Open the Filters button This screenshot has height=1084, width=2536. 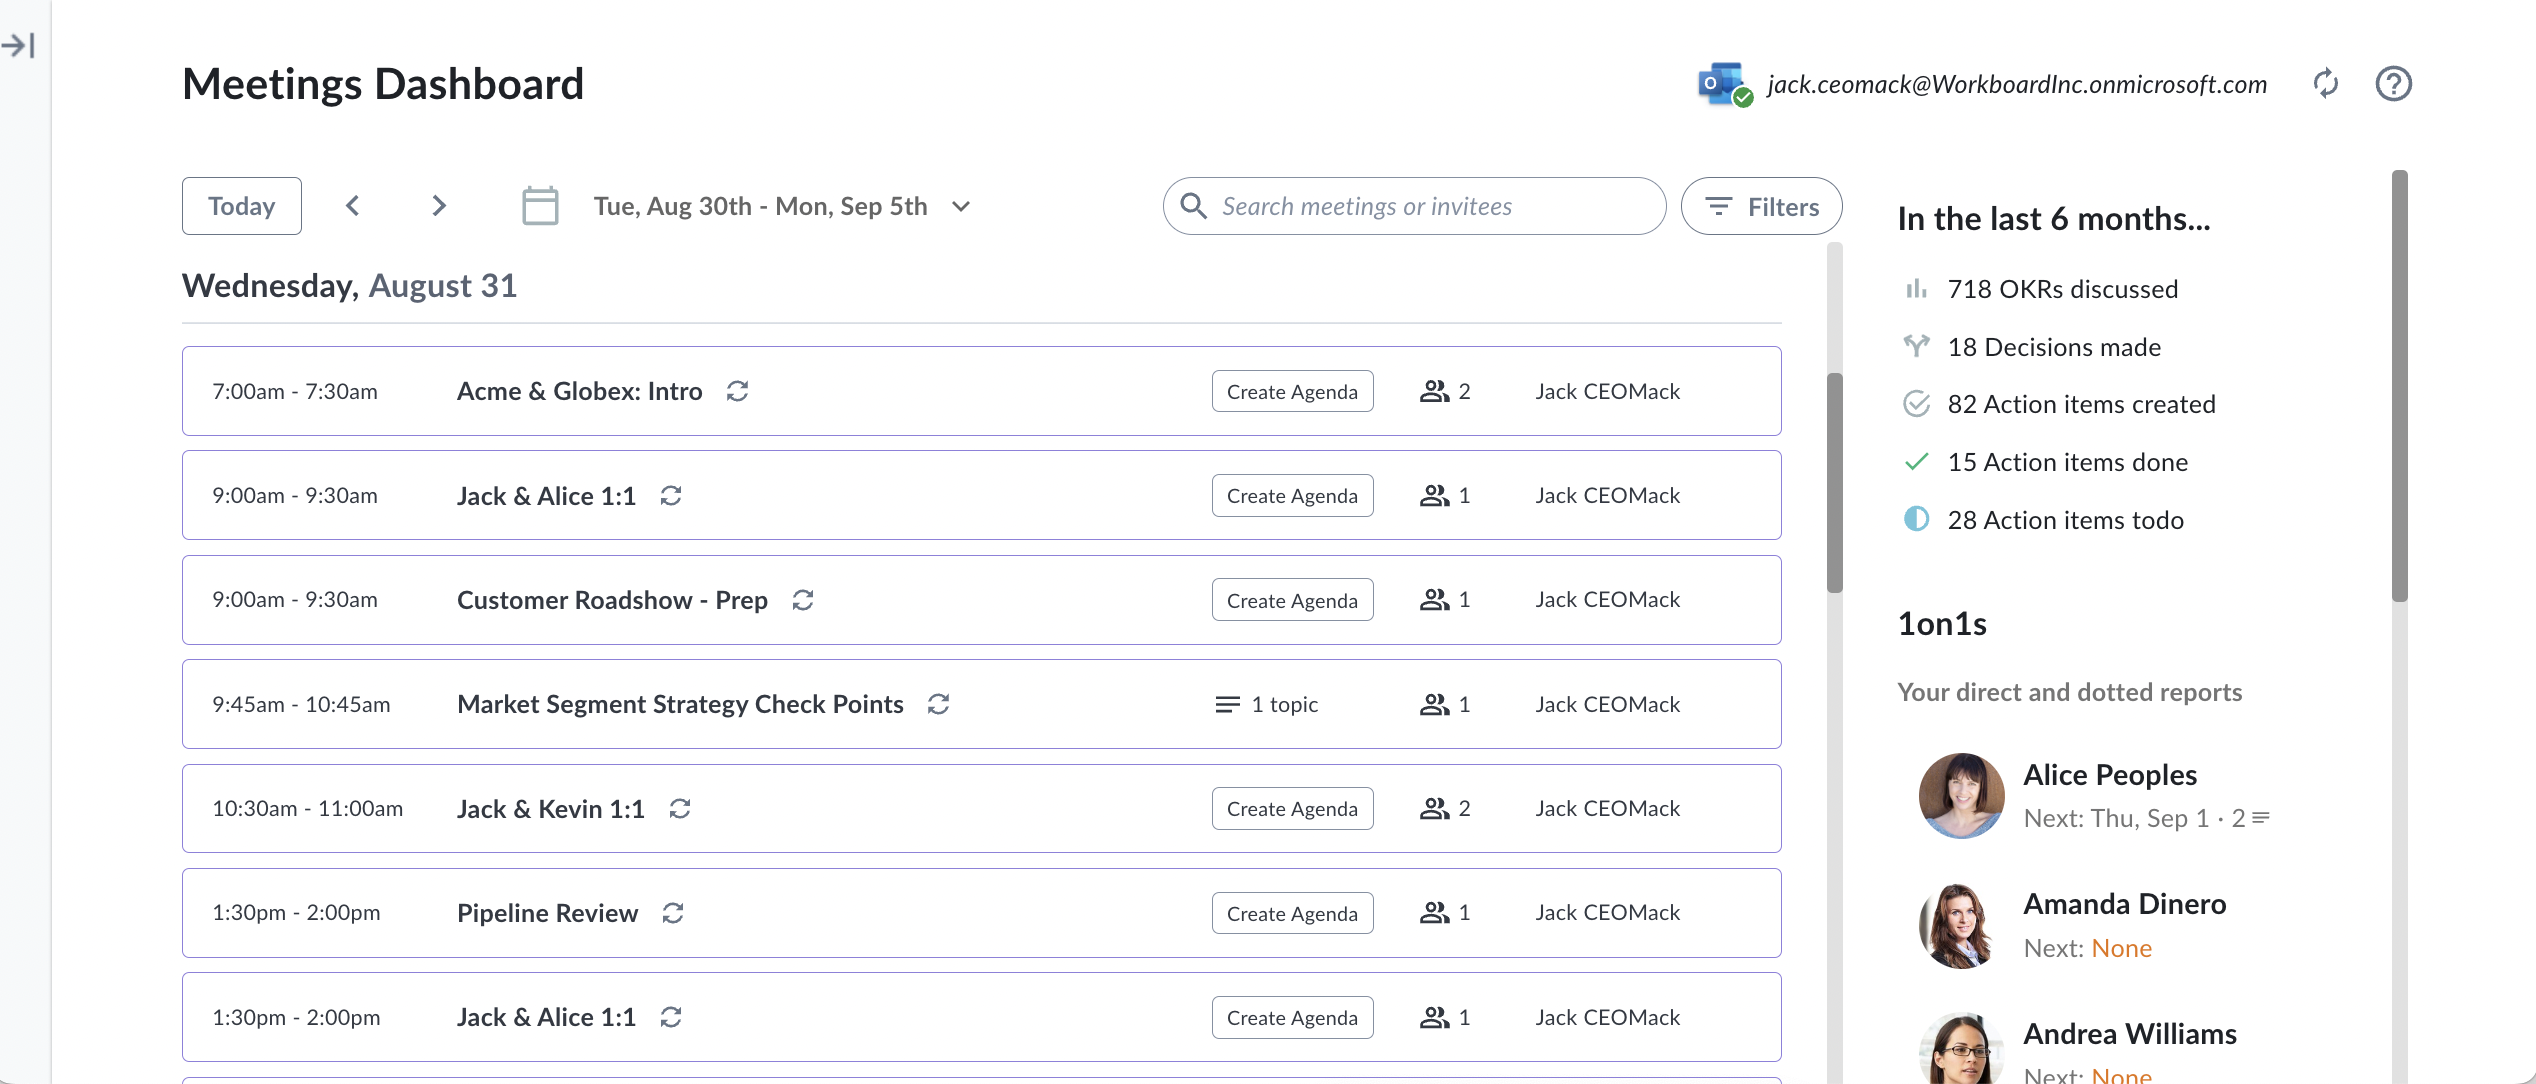coord(1761,206)
